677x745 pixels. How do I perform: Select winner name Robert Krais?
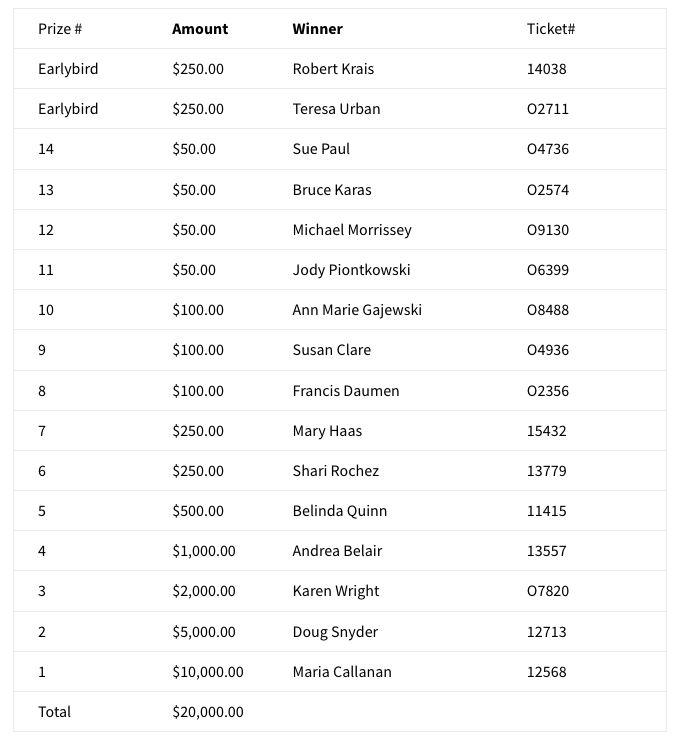coord(333,69)
